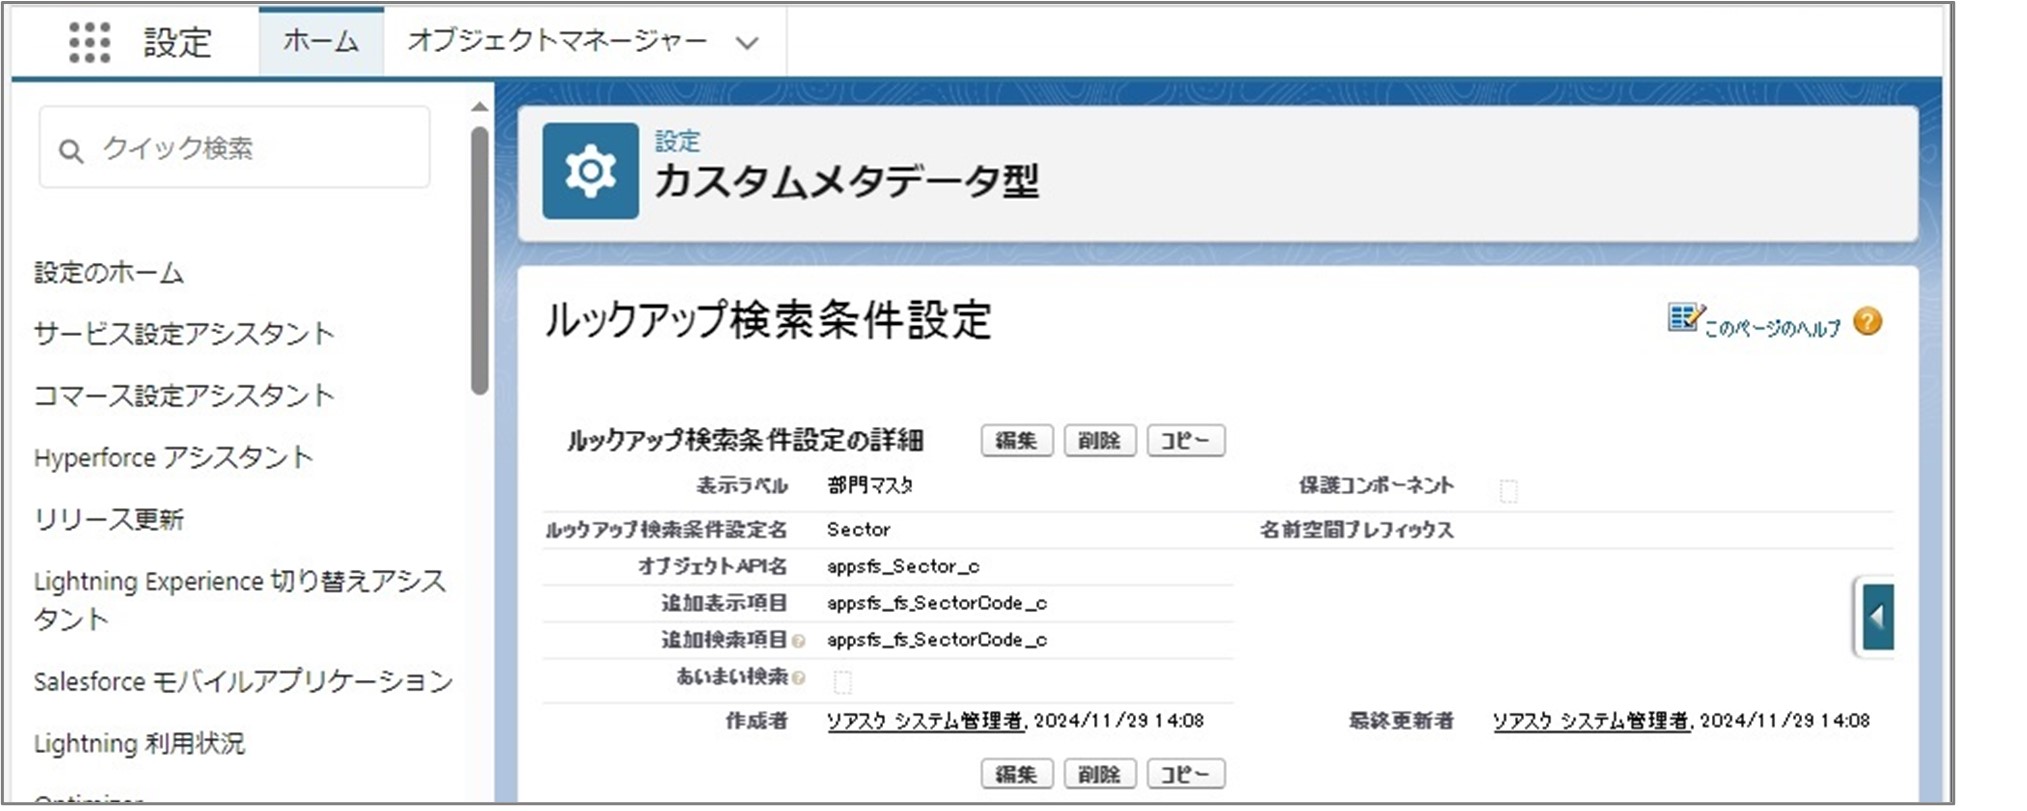Open the このページのヘルプ link

click(1771, 329)
